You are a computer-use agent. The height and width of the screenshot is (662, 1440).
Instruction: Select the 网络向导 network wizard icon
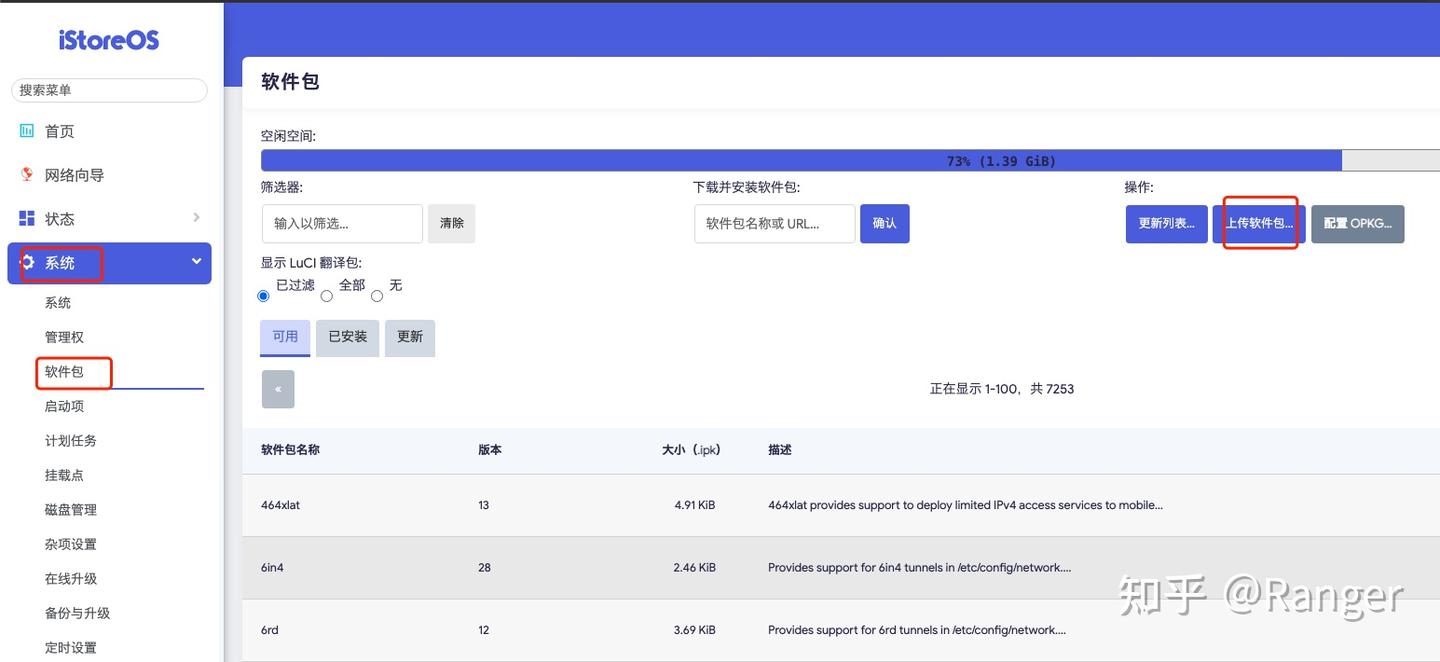click(27, 174)
